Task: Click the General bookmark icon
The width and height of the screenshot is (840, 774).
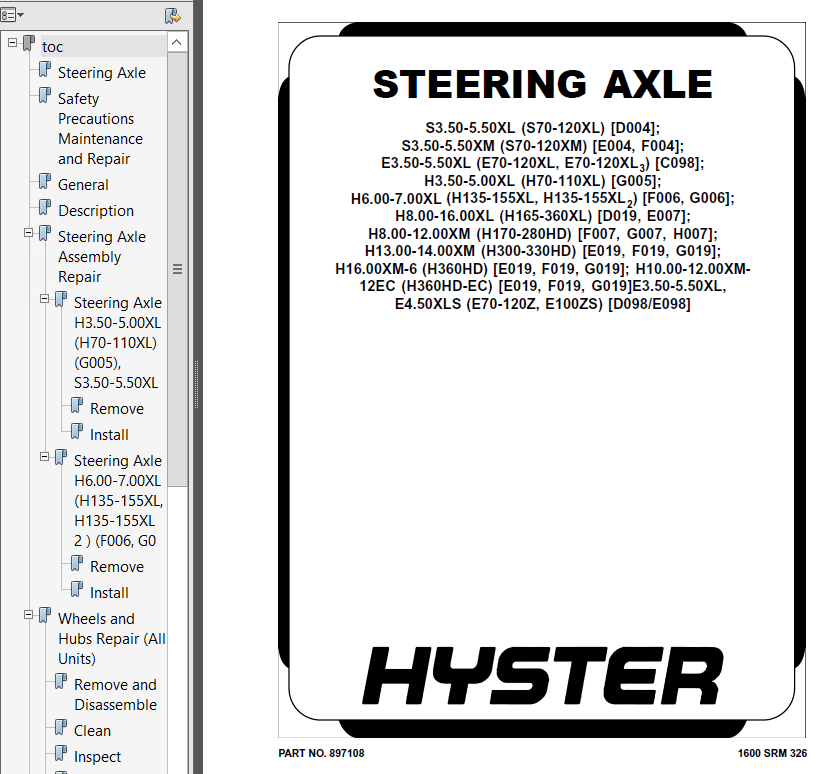Action: pyautogui.click(x=45, y=182)
